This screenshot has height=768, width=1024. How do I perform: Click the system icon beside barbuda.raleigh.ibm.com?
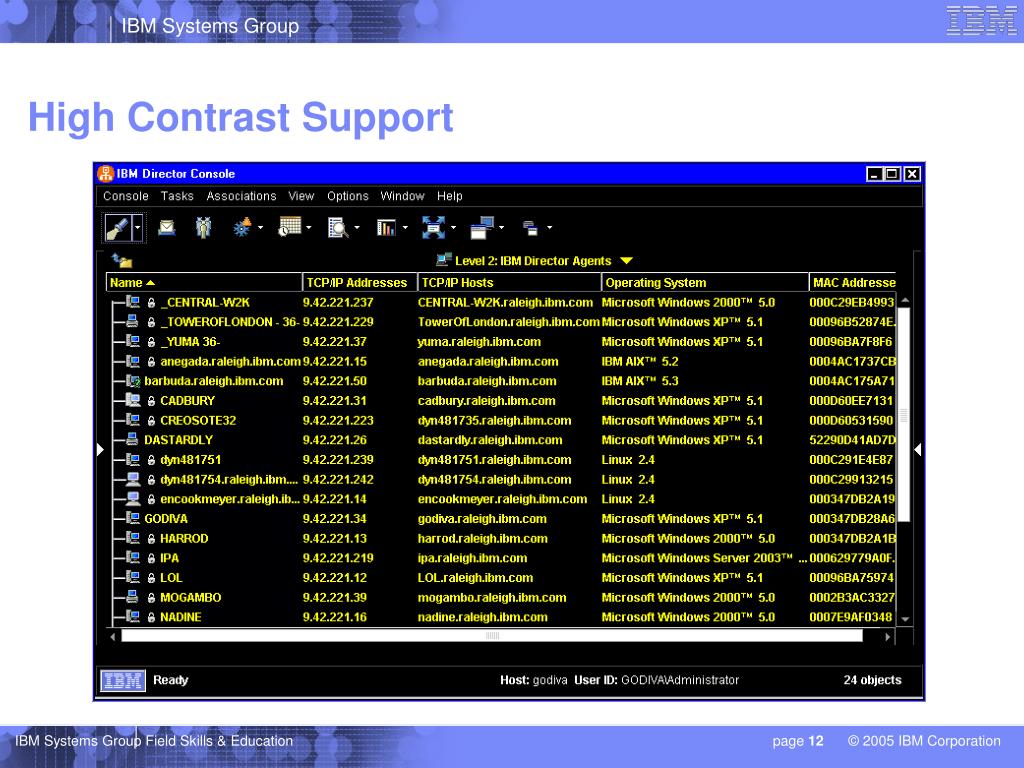click(x=133, y=381)
